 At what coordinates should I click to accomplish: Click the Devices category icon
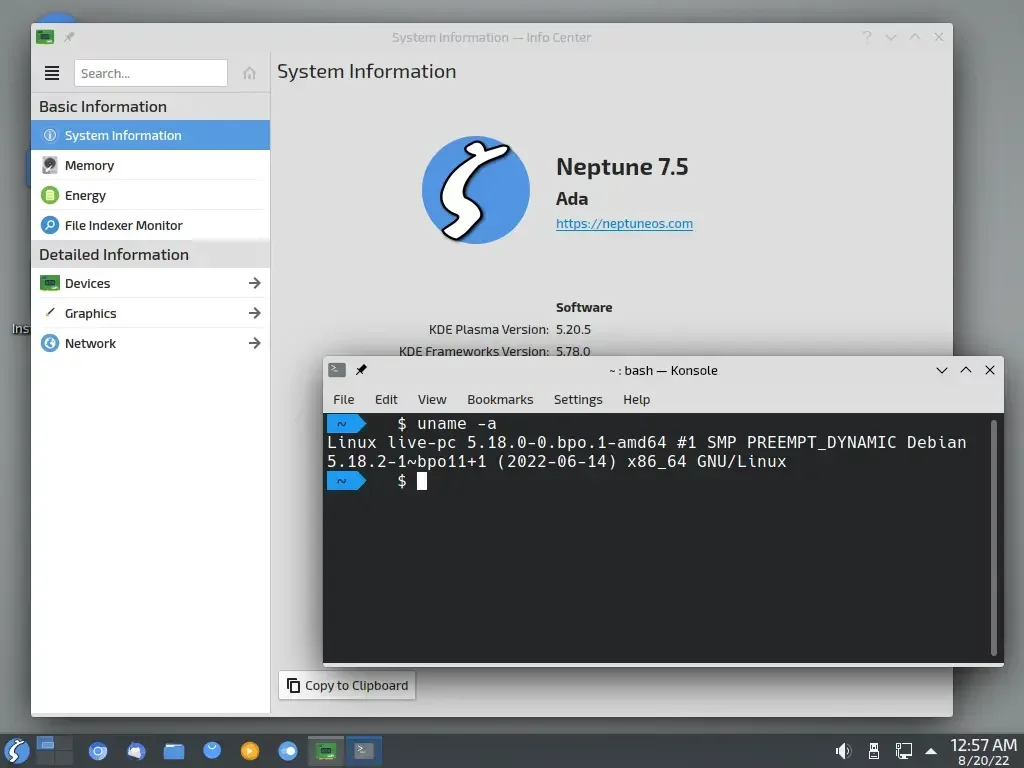(x=50, y=283)
